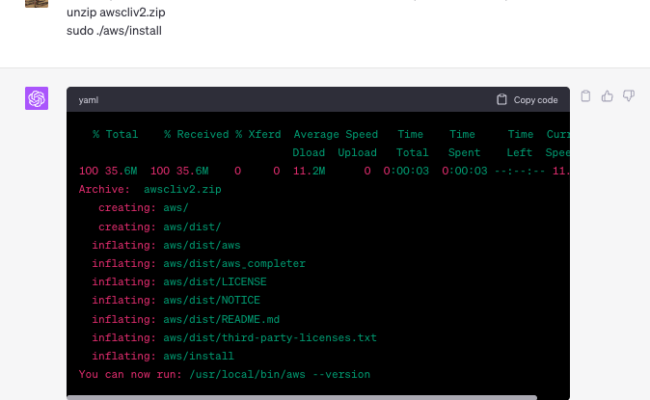Give the response a thumbs down

[x=629, y=96]
